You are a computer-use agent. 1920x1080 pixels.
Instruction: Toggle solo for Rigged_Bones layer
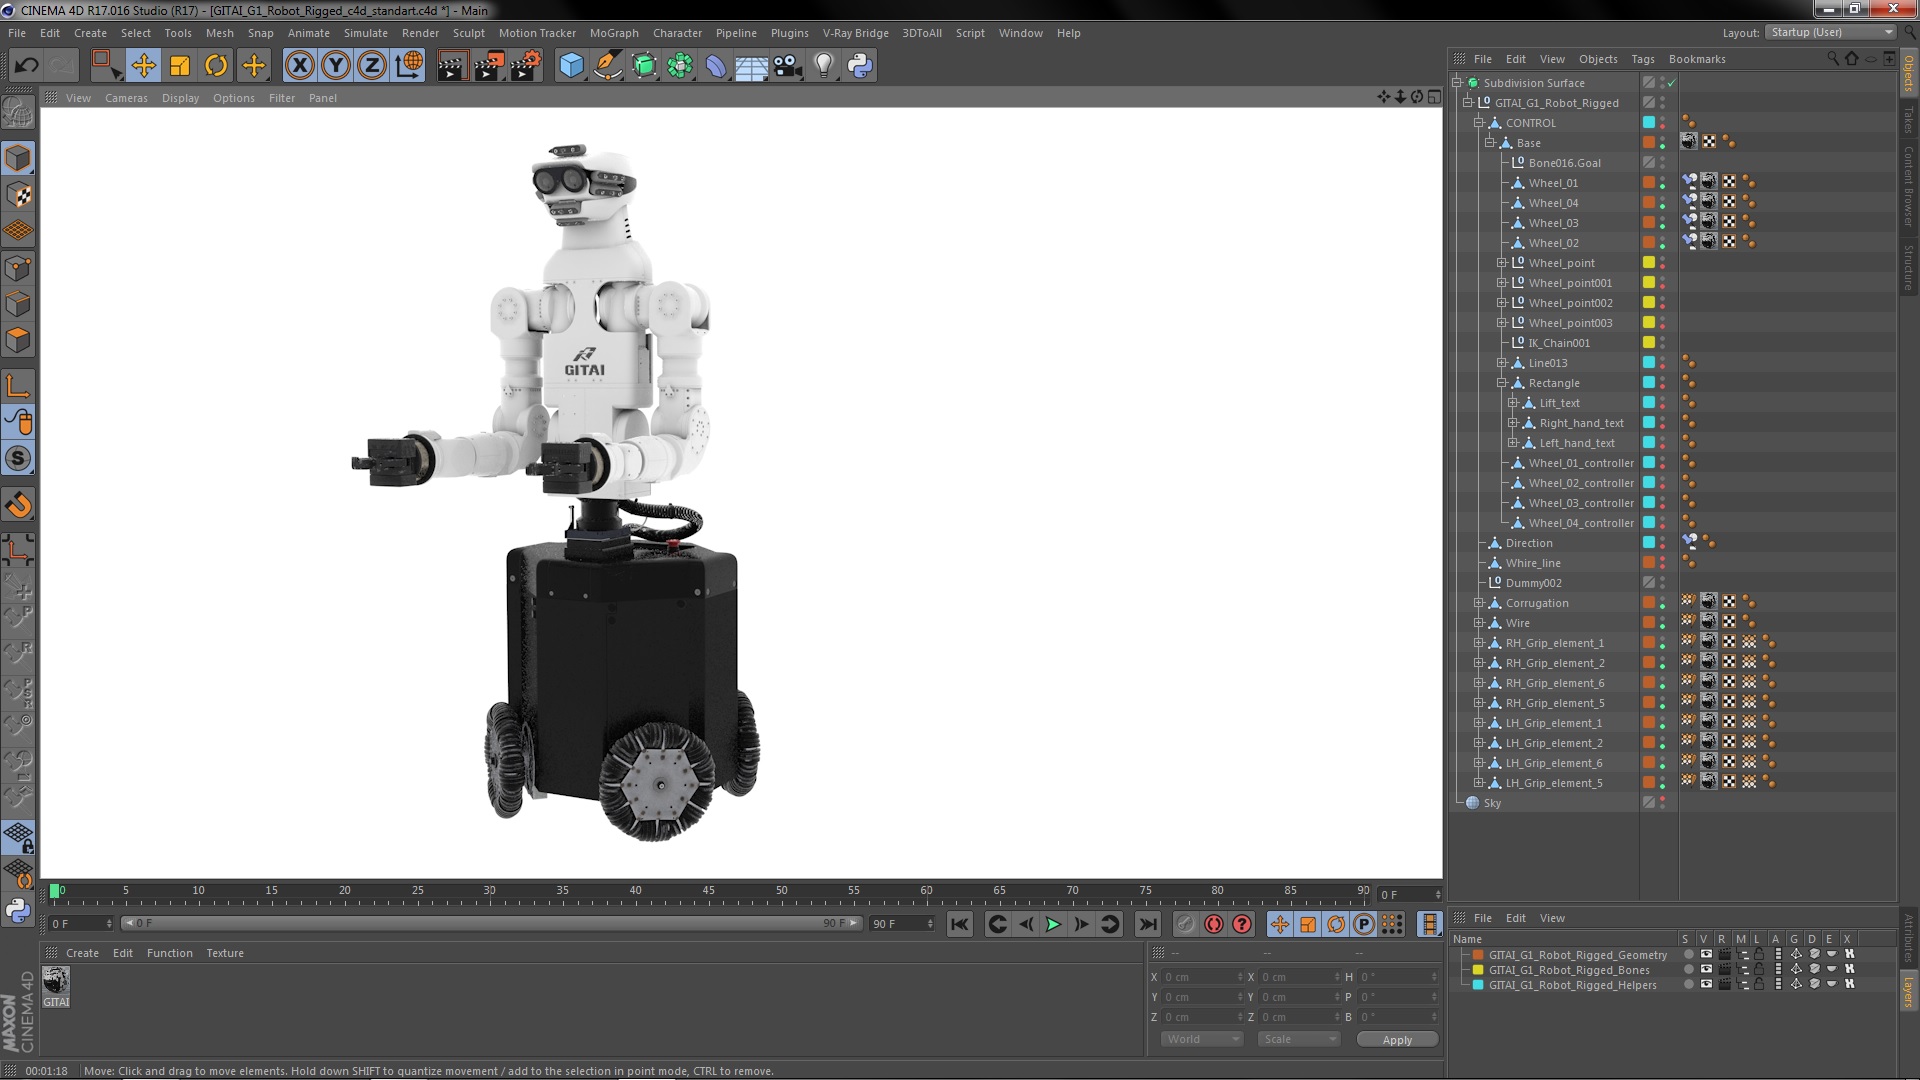(x=1688, y=970)
